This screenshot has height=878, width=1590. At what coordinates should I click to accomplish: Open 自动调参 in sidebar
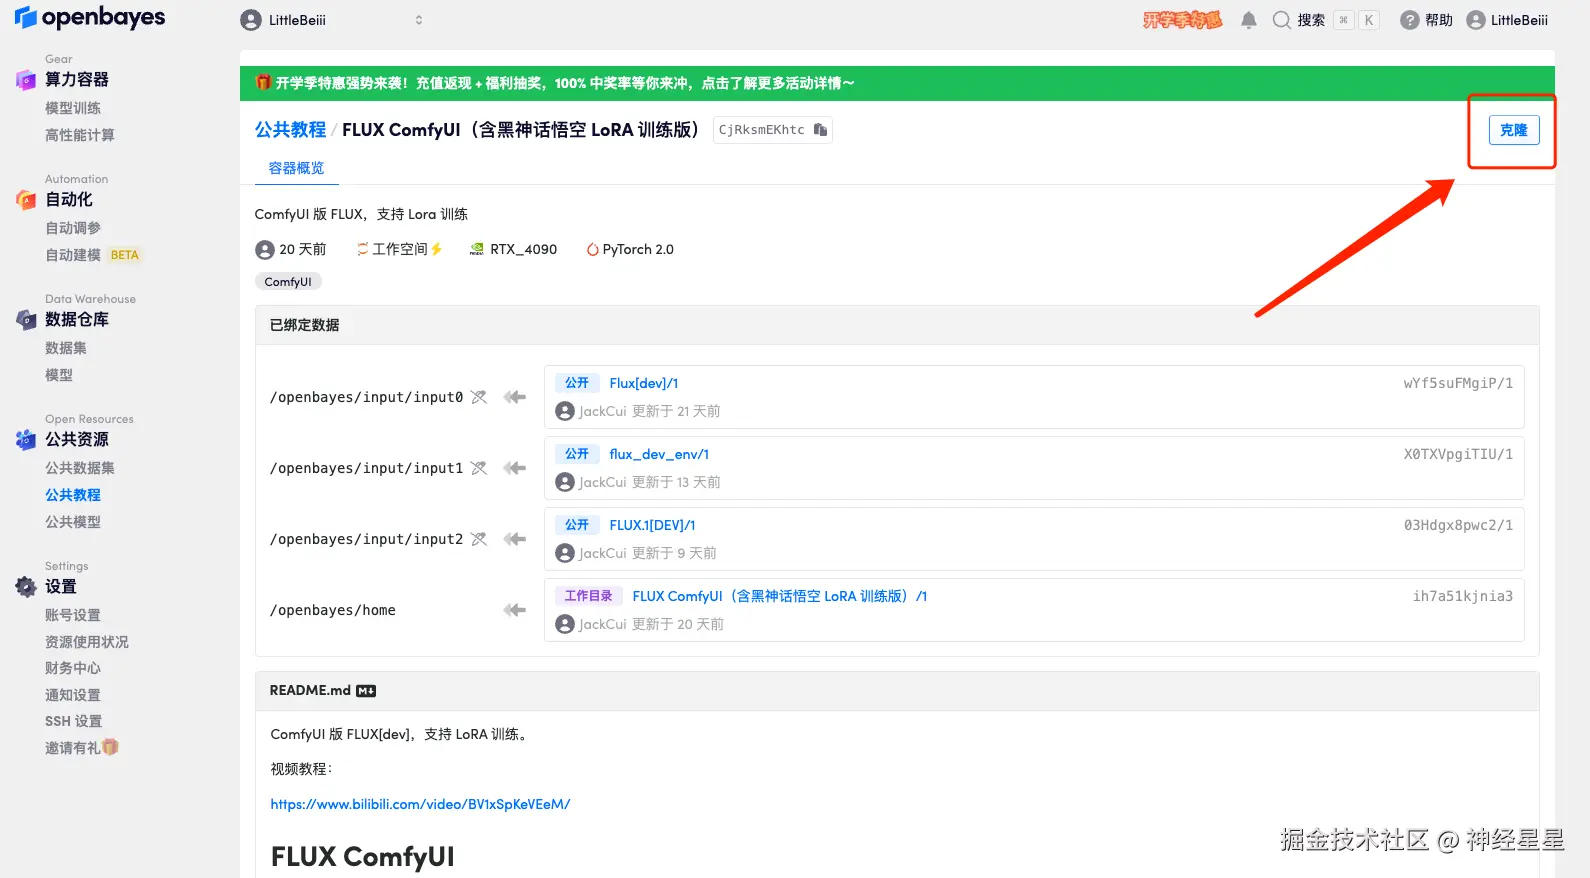pos(73,228)
